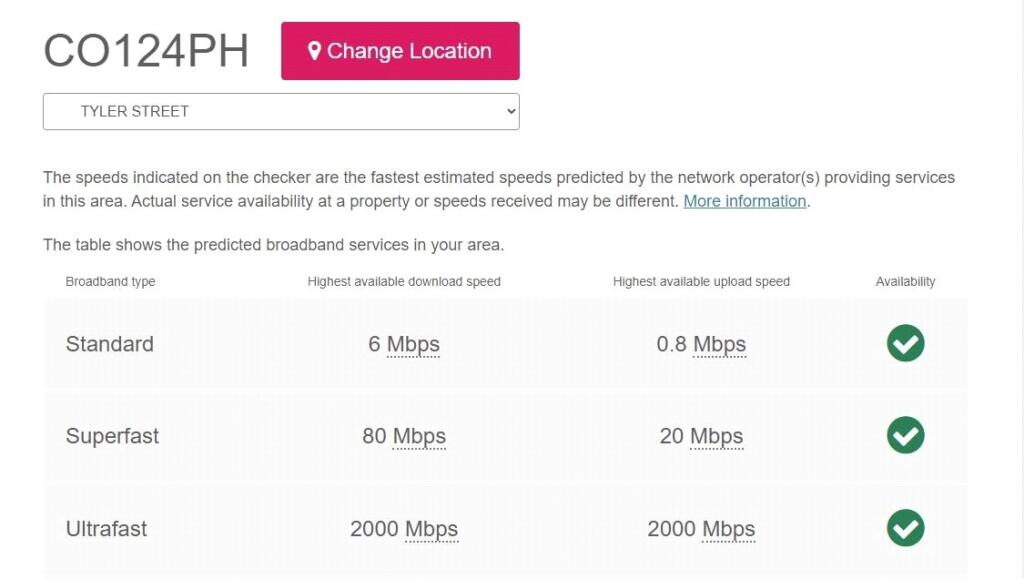Screen dimensions: 1024x579
Task: Click the Mbps abbreviation beside 80 download speed
Action: (418, 436)
